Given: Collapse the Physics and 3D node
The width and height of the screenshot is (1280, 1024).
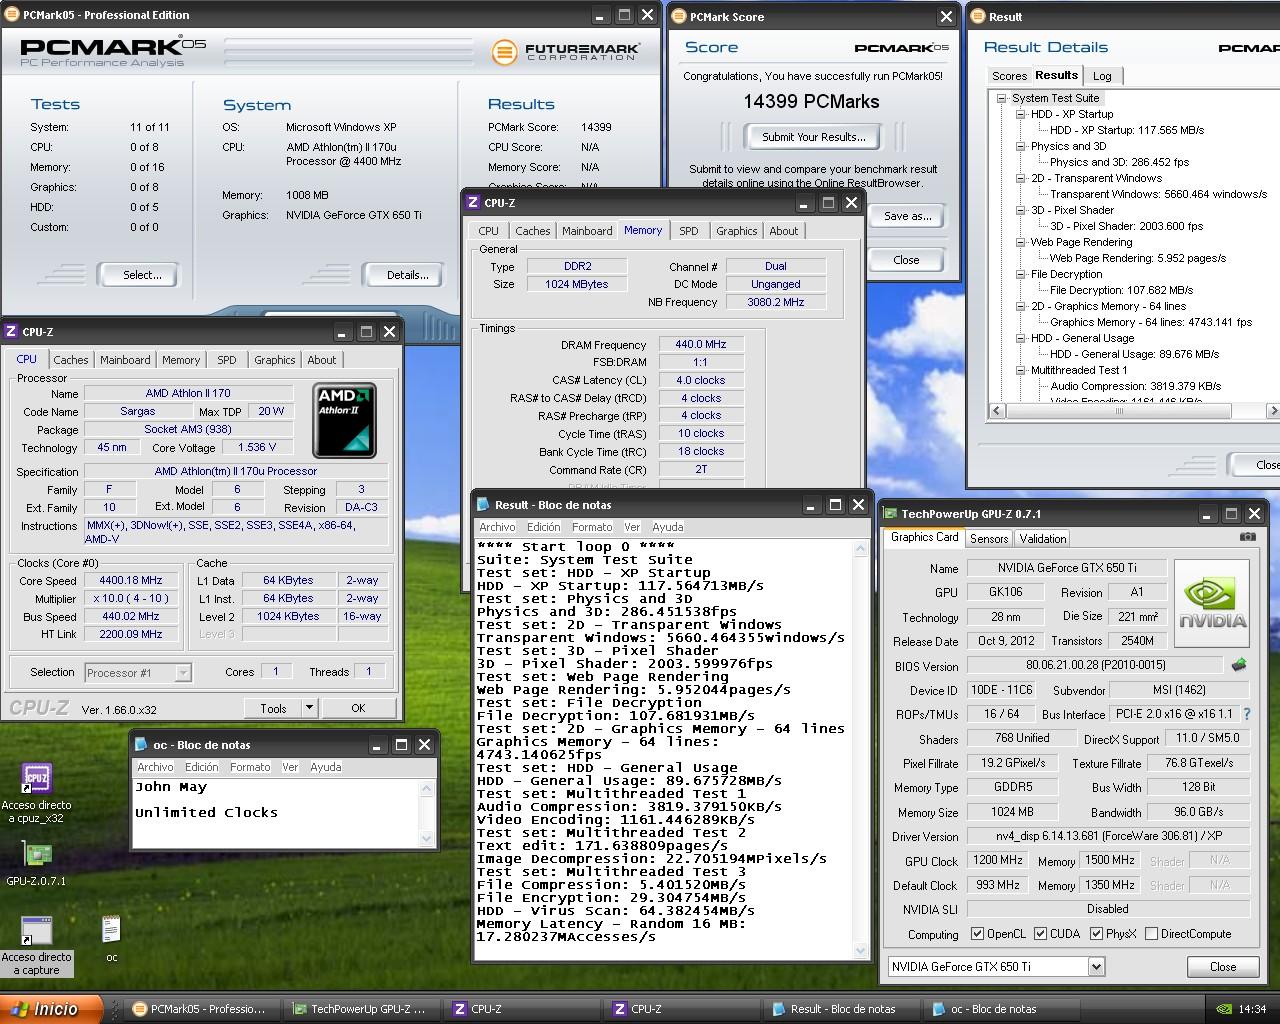Looking at the screenshot, I should coord(1020,146).
